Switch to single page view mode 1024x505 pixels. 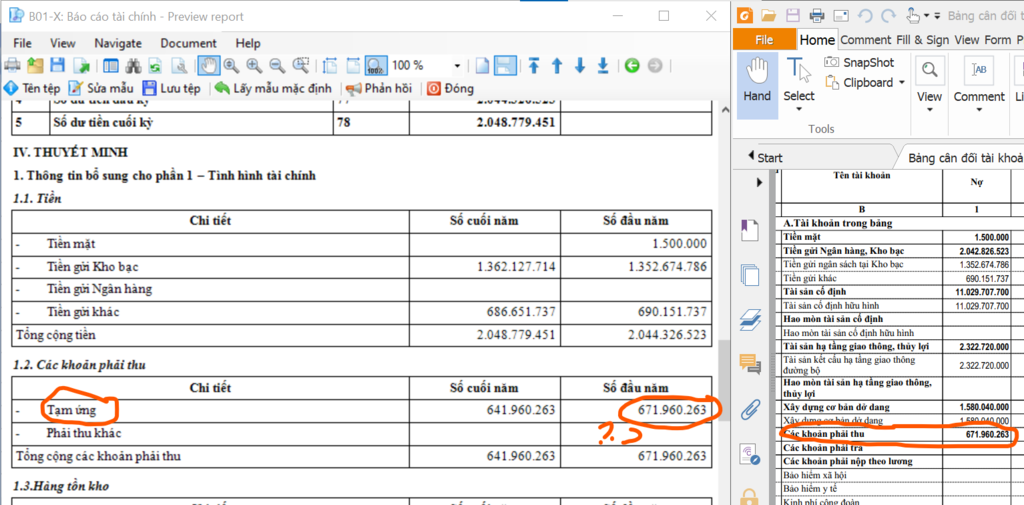480,65
